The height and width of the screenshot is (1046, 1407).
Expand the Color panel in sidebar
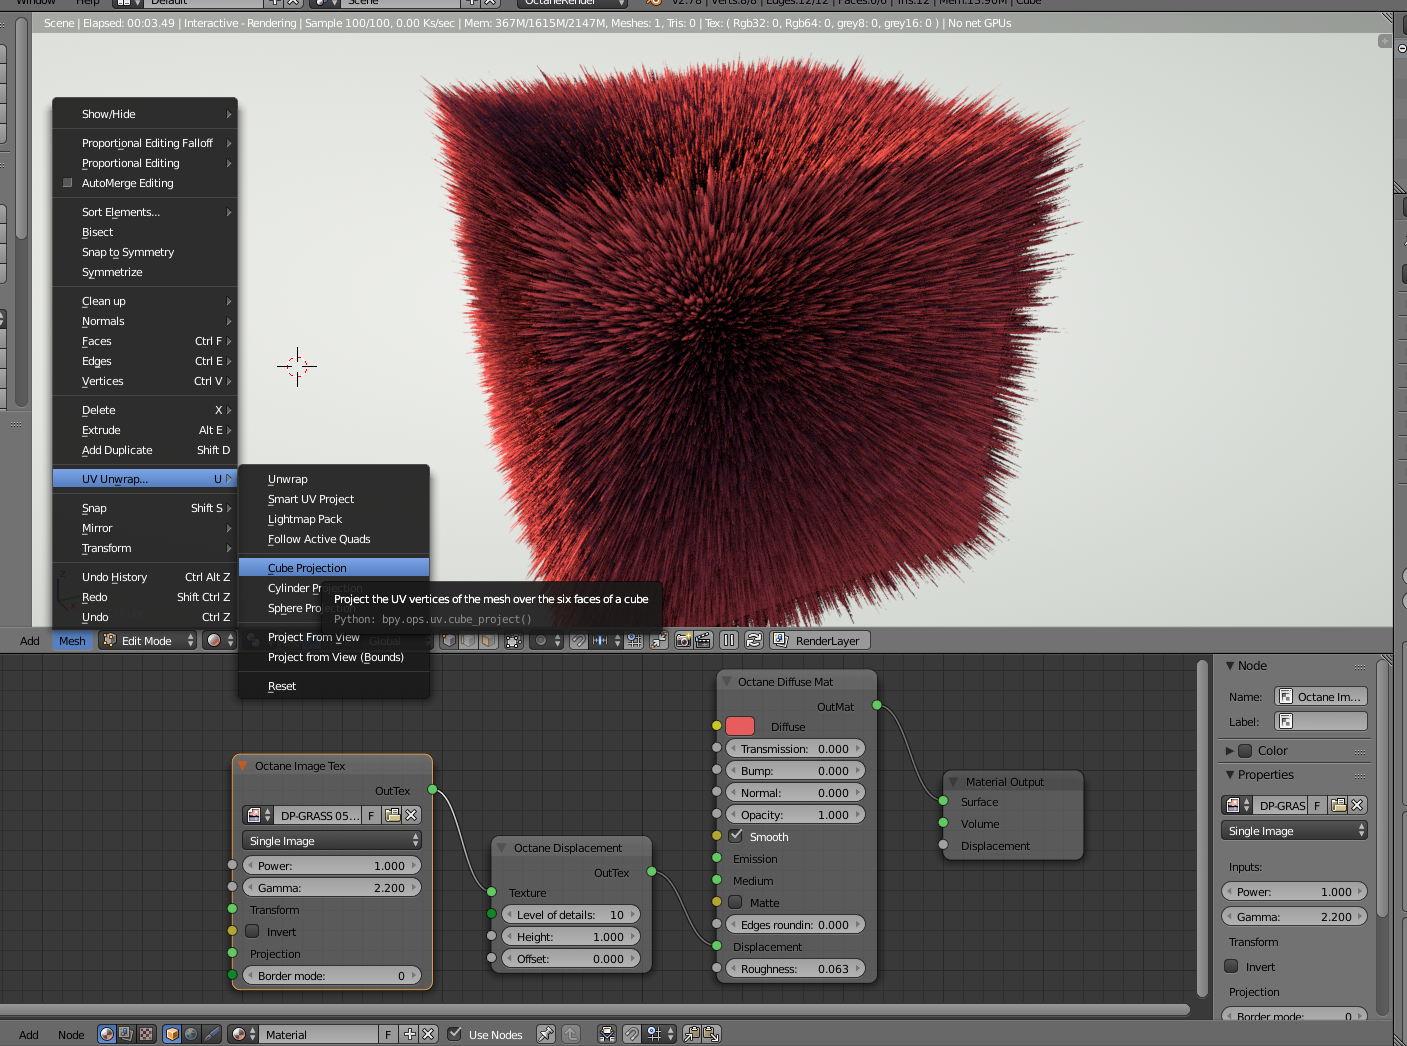tap(1272, 750)
